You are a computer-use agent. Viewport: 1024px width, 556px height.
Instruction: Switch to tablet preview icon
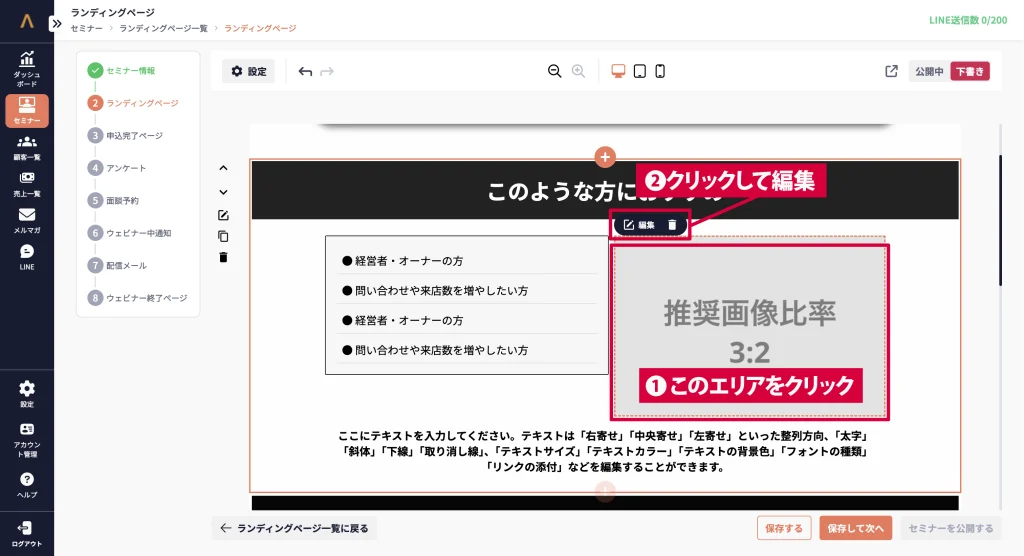point(639,71)
